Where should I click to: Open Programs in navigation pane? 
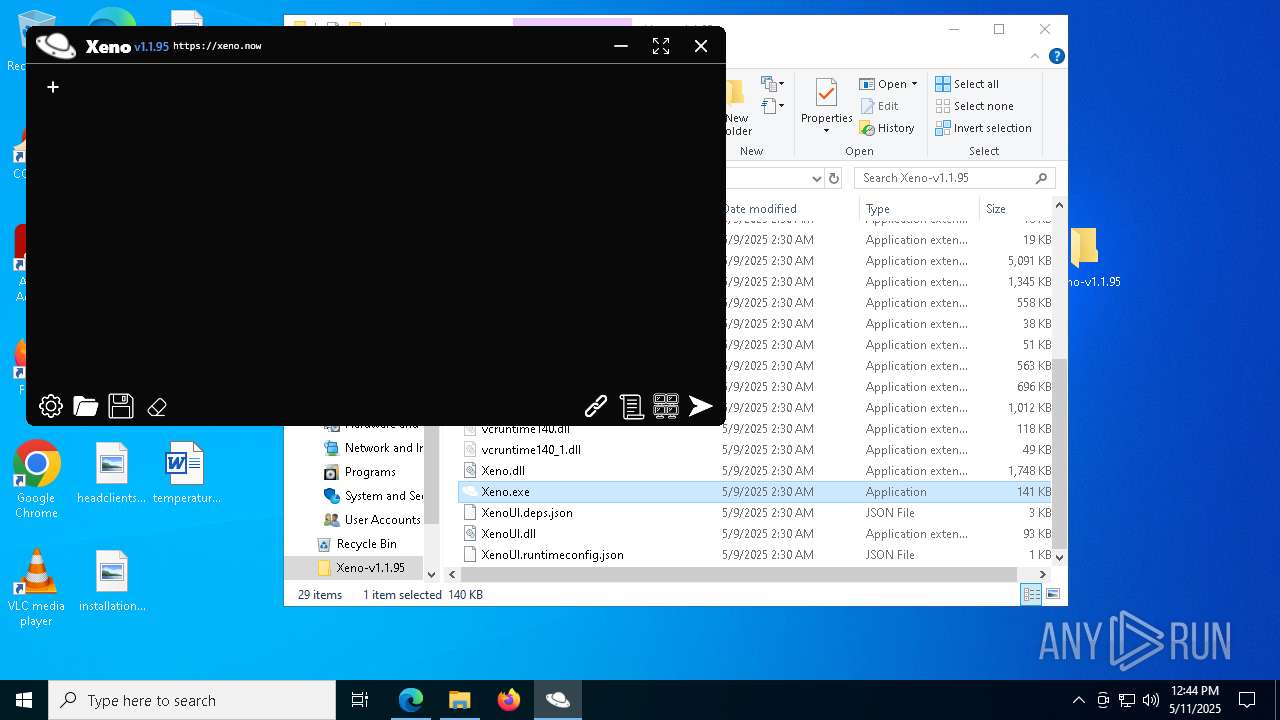(x=370, y=472)
